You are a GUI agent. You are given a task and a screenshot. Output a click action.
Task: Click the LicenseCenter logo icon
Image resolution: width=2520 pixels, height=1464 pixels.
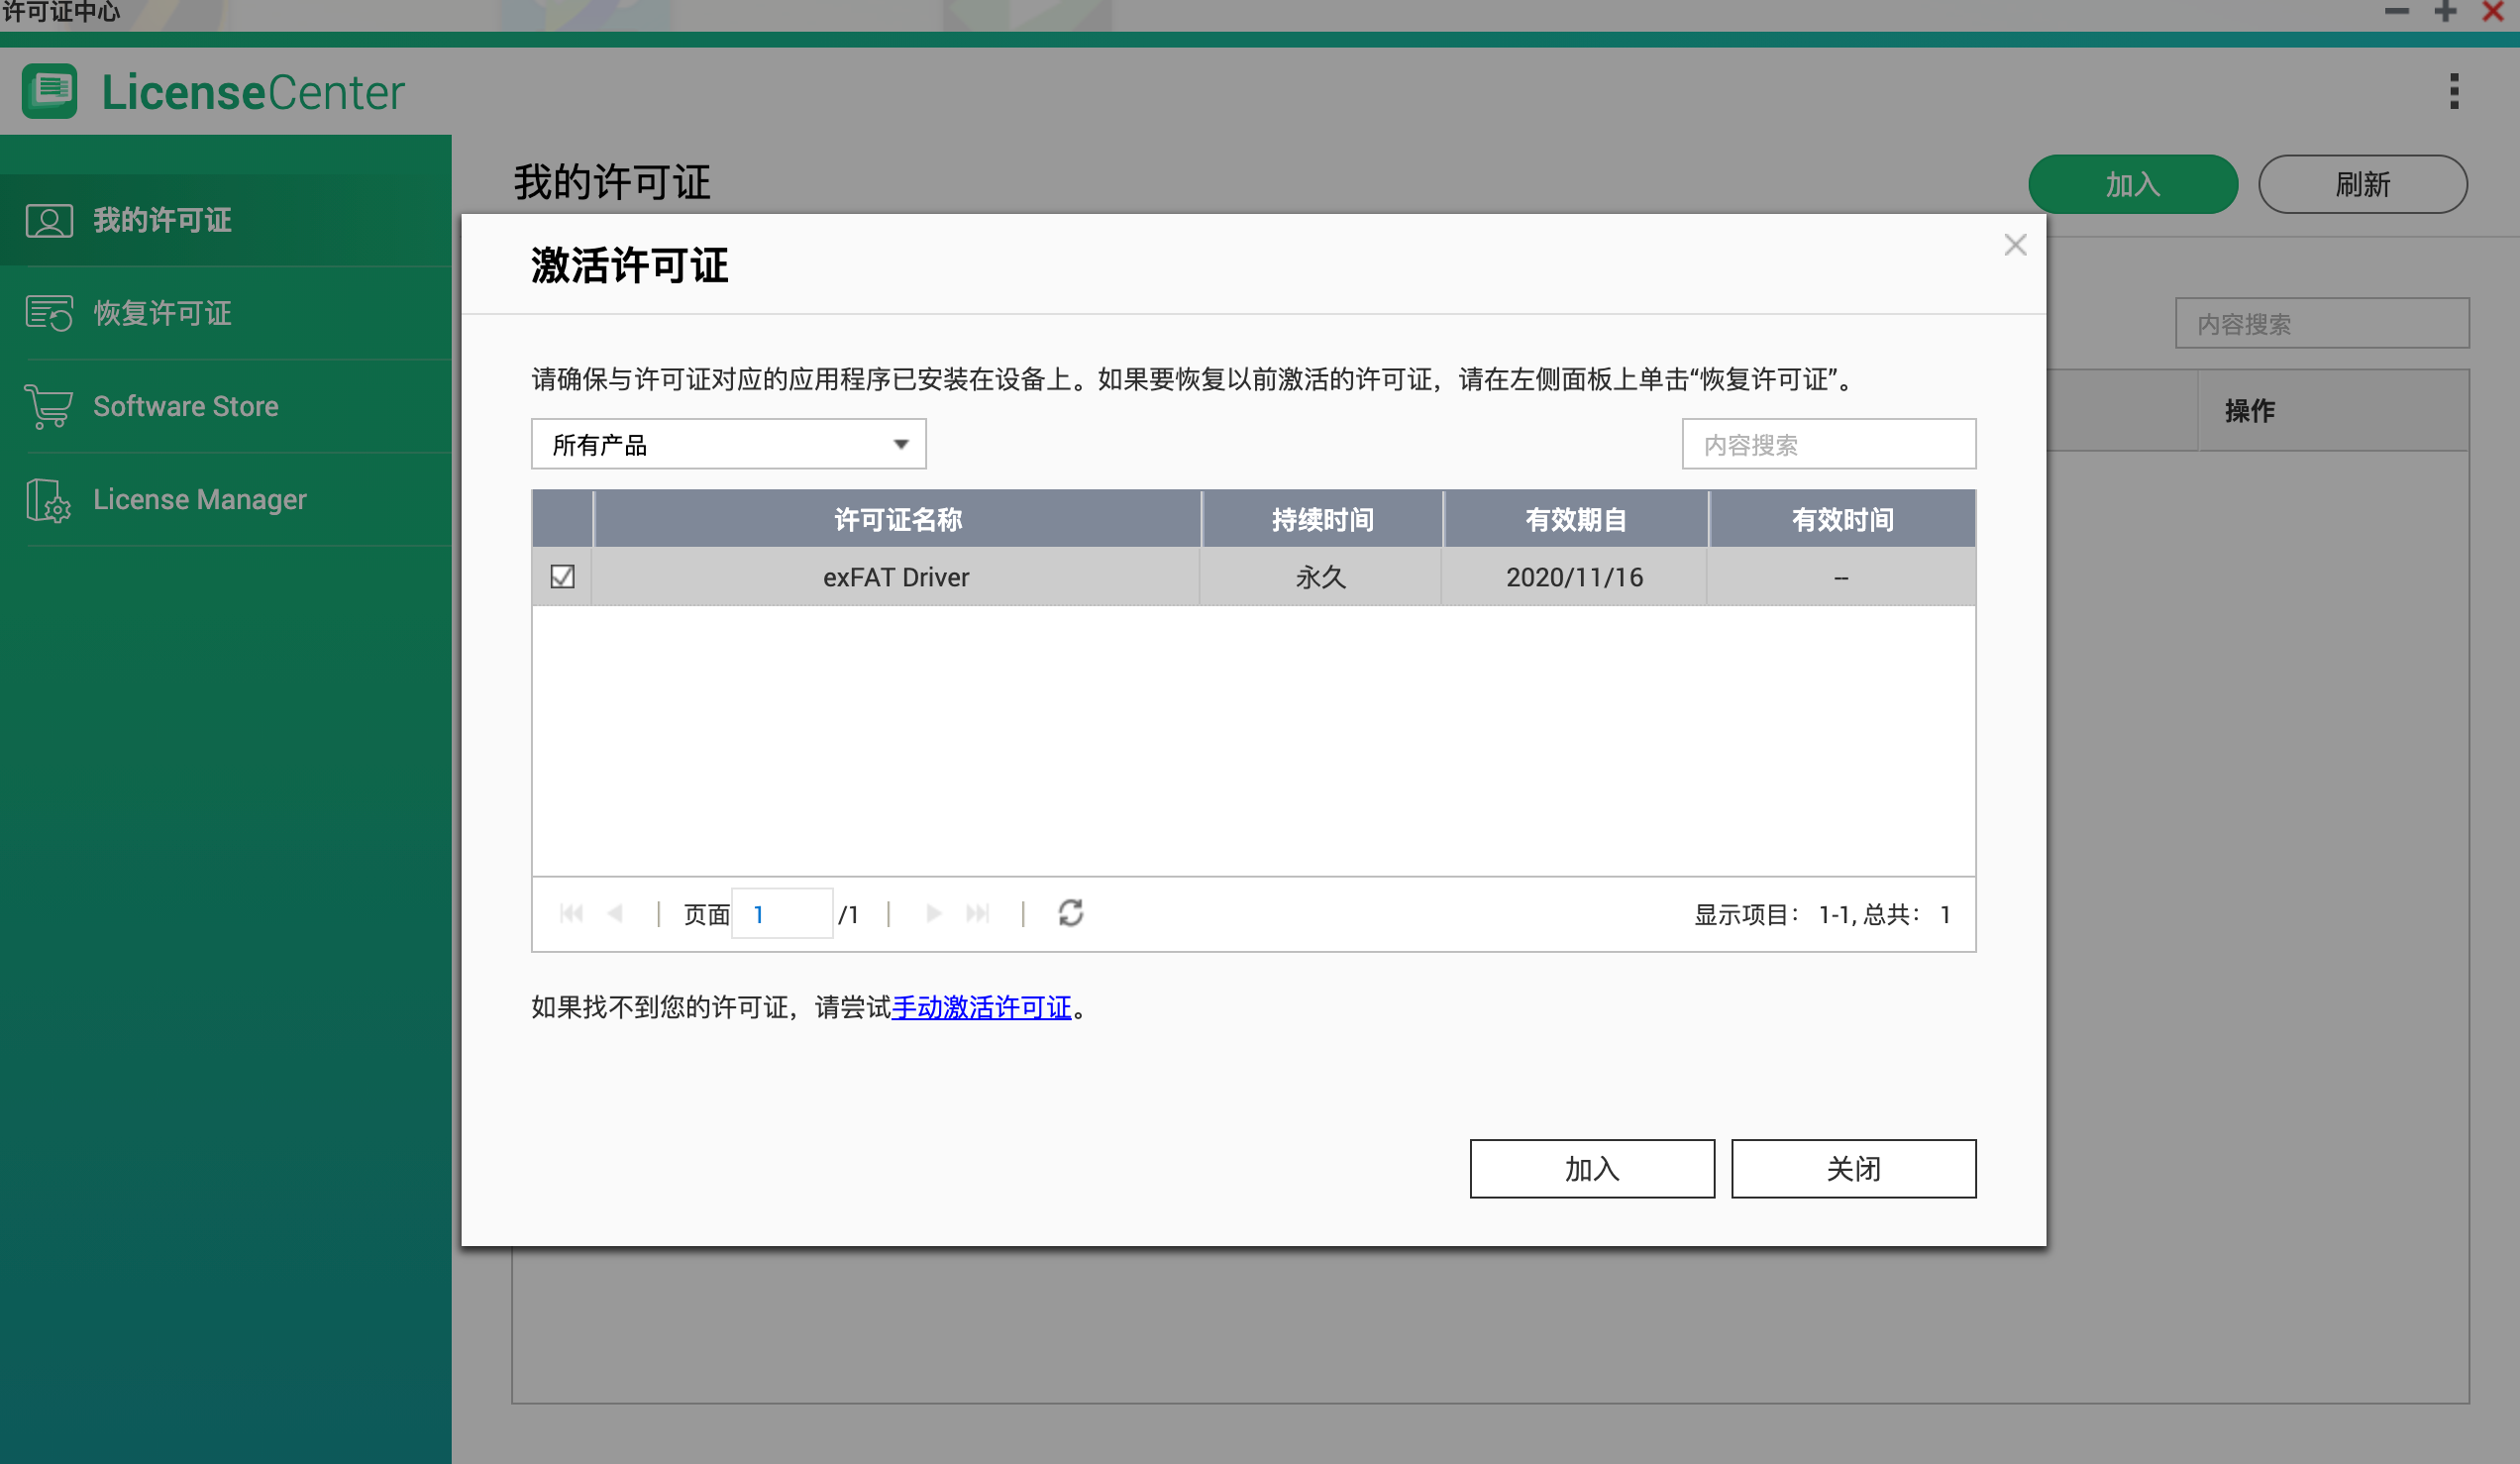[x=49, y=91]
